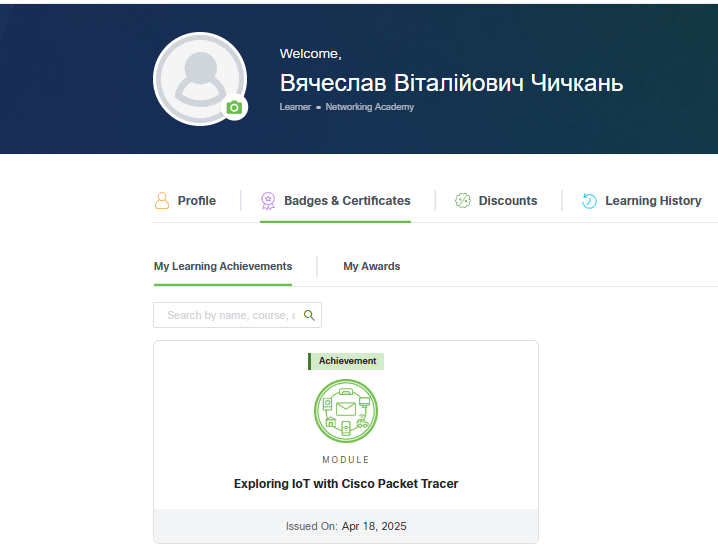Click the profile avatar placeholder image
This screenshot has height=550, width=718.
[x=200, y=79]
